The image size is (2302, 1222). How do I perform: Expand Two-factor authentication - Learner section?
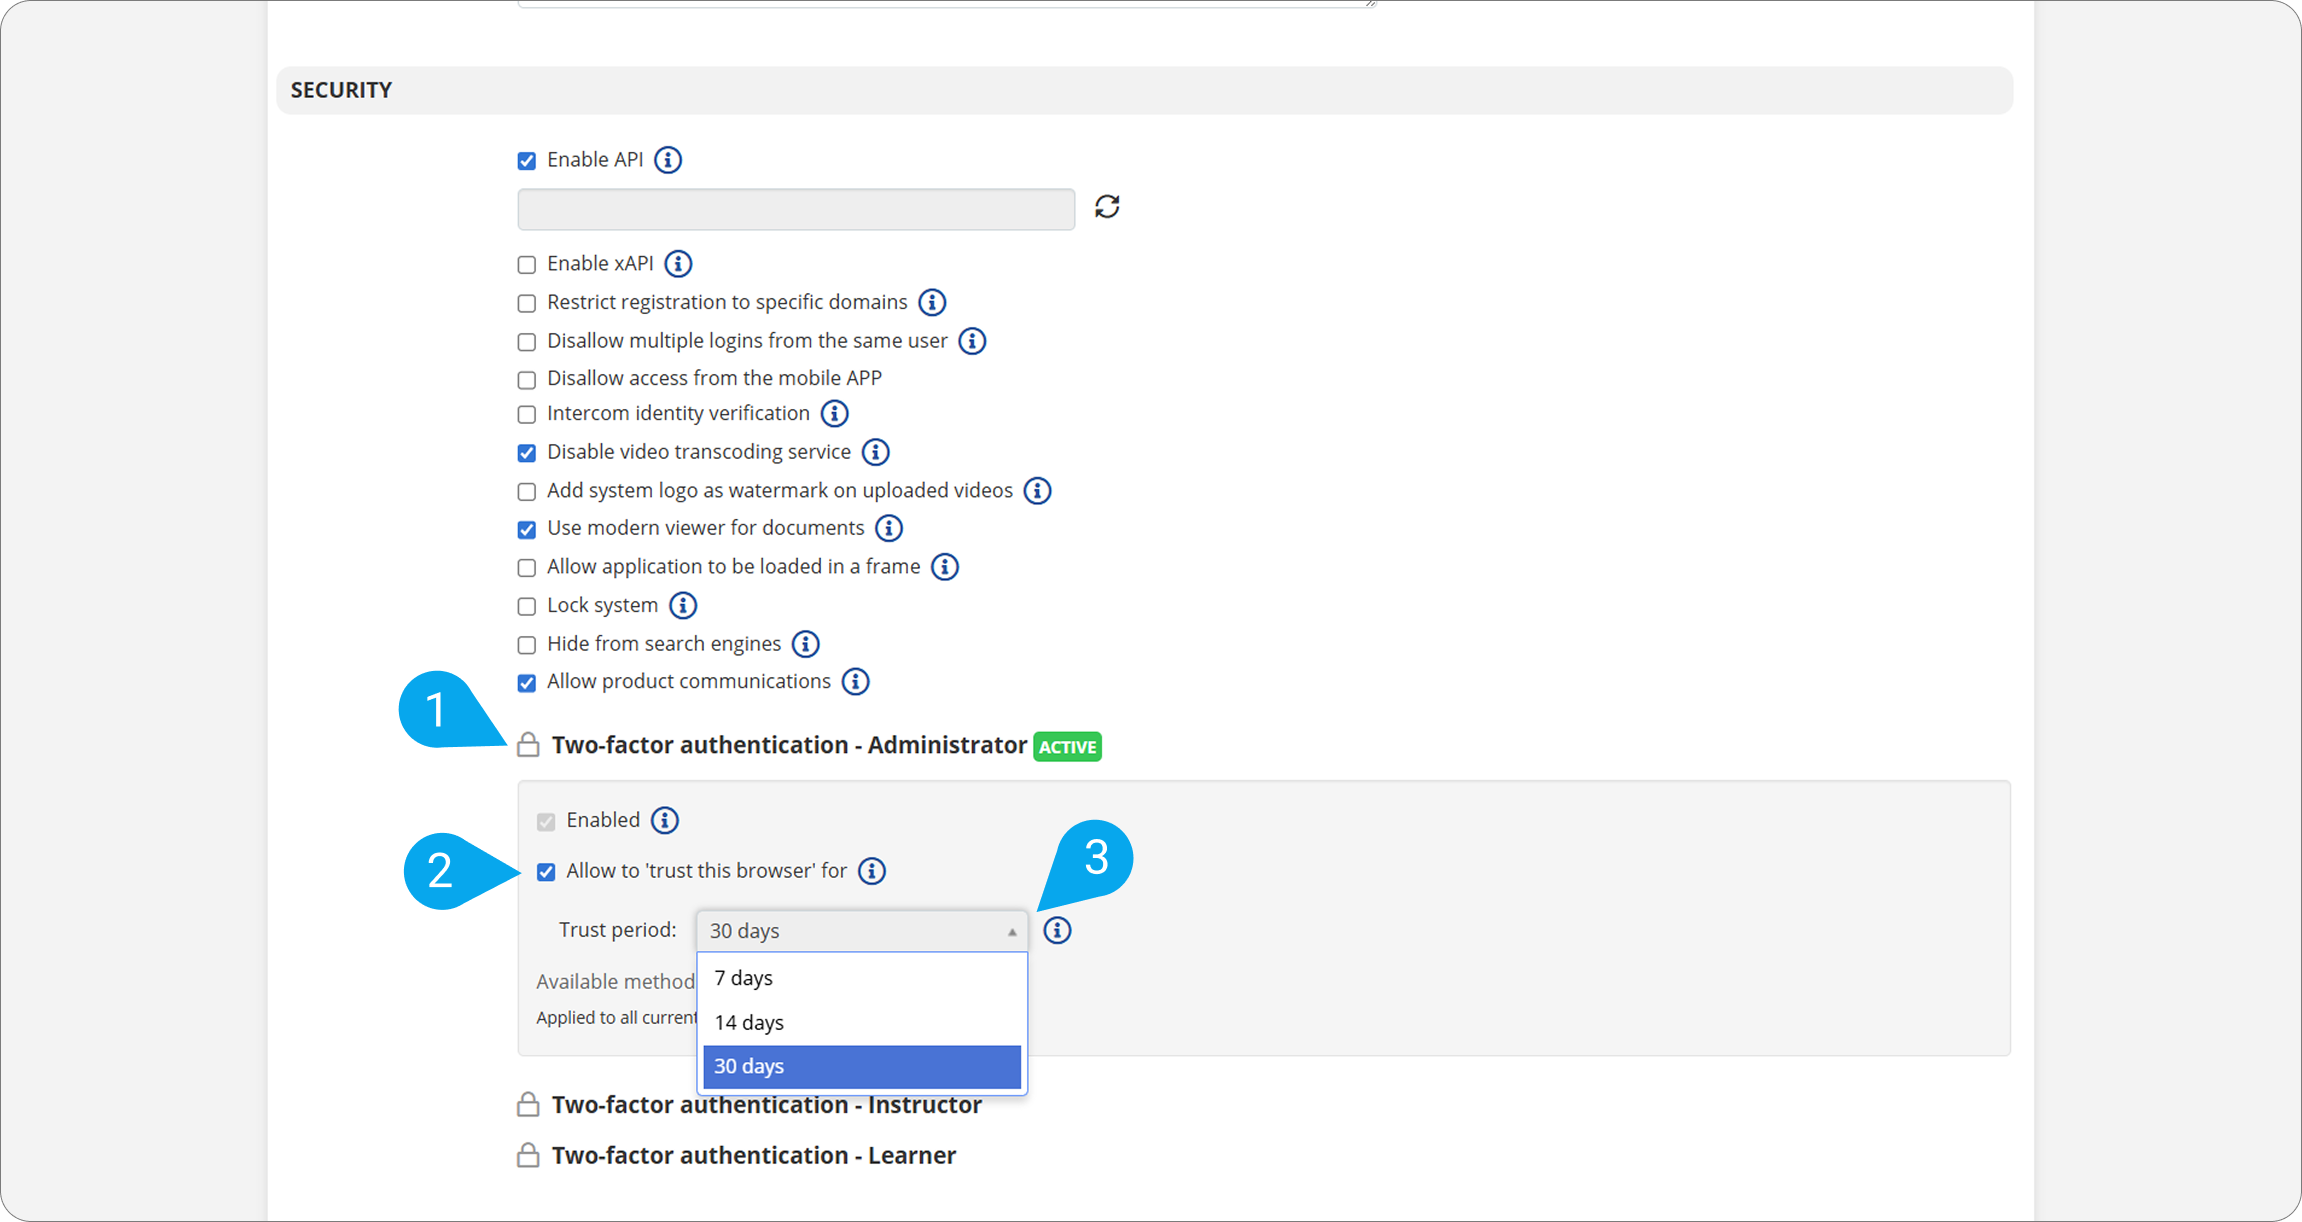753,1156
